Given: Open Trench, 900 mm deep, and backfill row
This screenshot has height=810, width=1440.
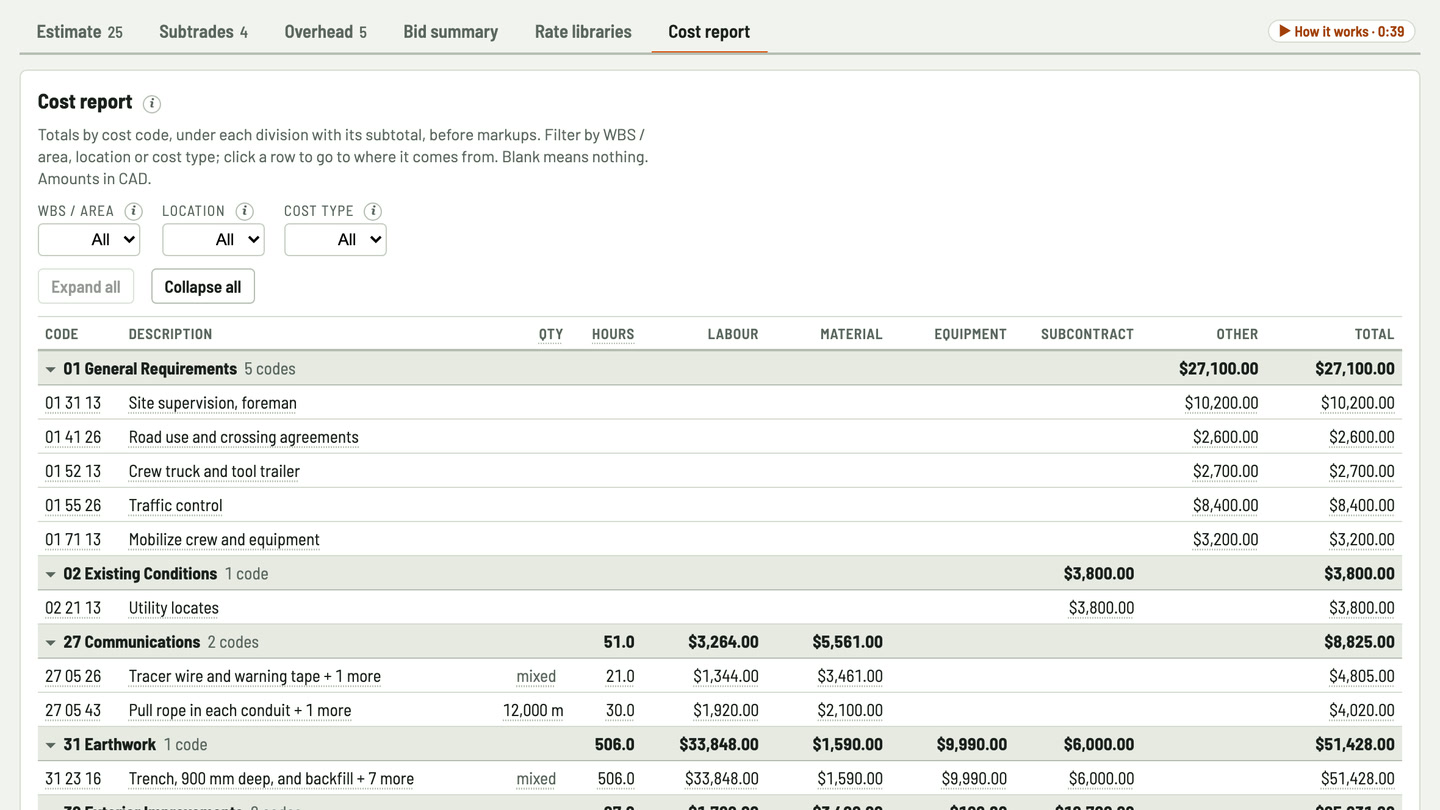Looking at the screenshot, I should coord(720,779).
